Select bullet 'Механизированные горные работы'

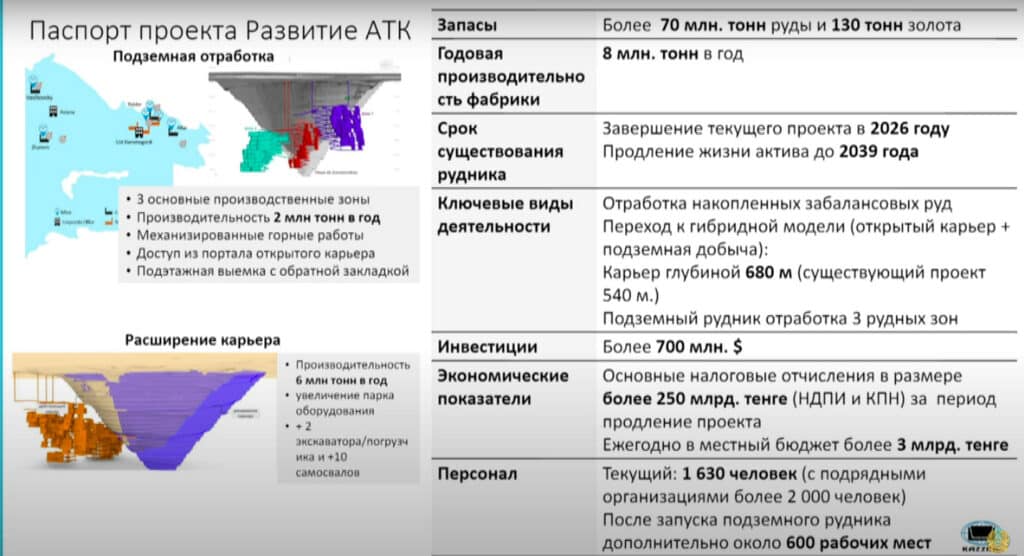(x=249, y=235)
